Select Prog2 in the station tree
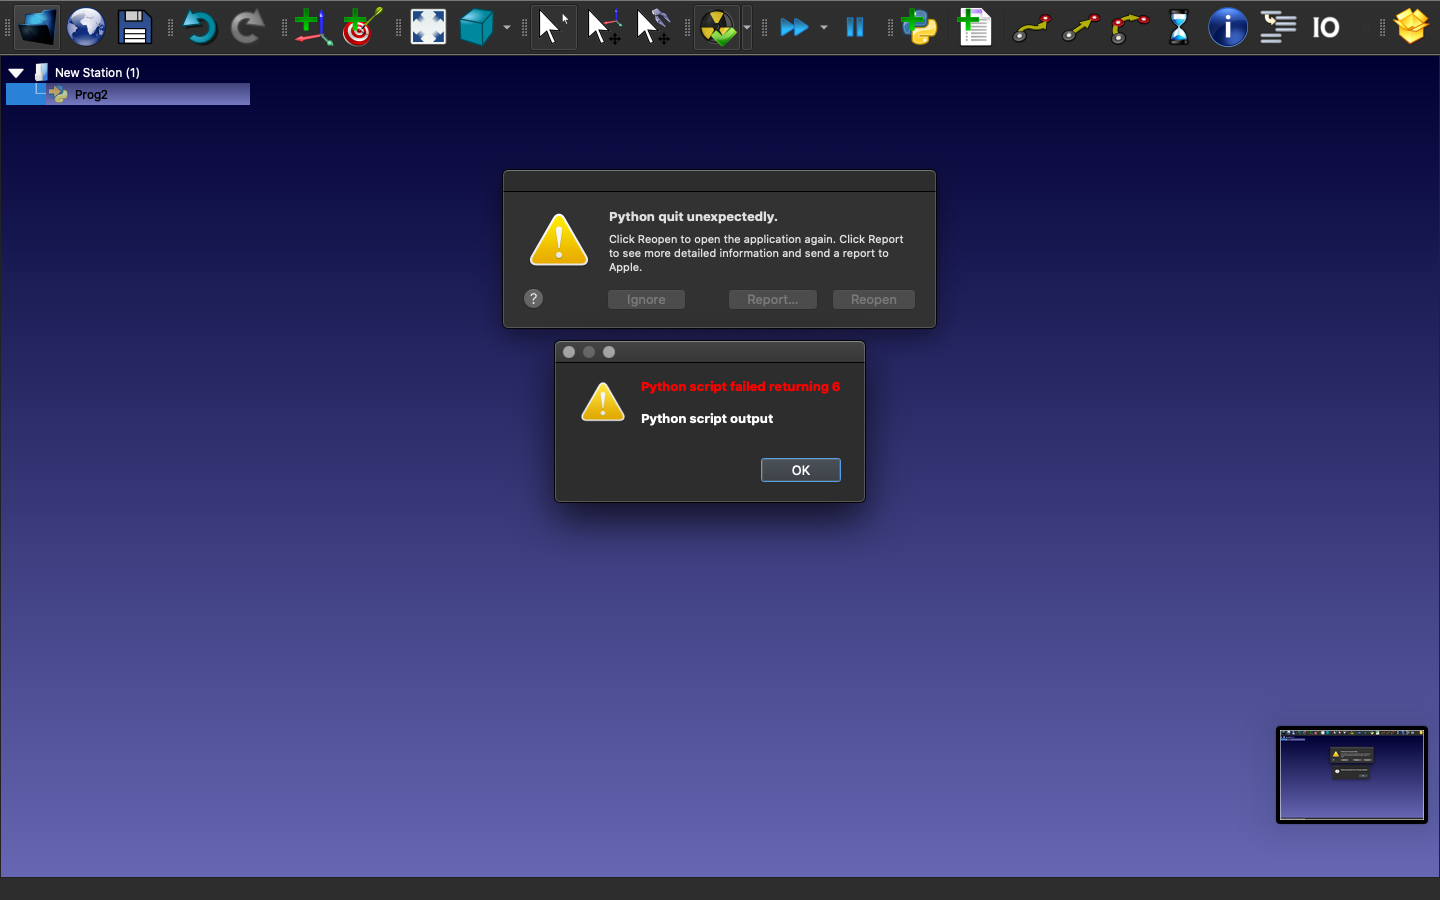This screenshot has width=1440, height=900. point(91,95)
